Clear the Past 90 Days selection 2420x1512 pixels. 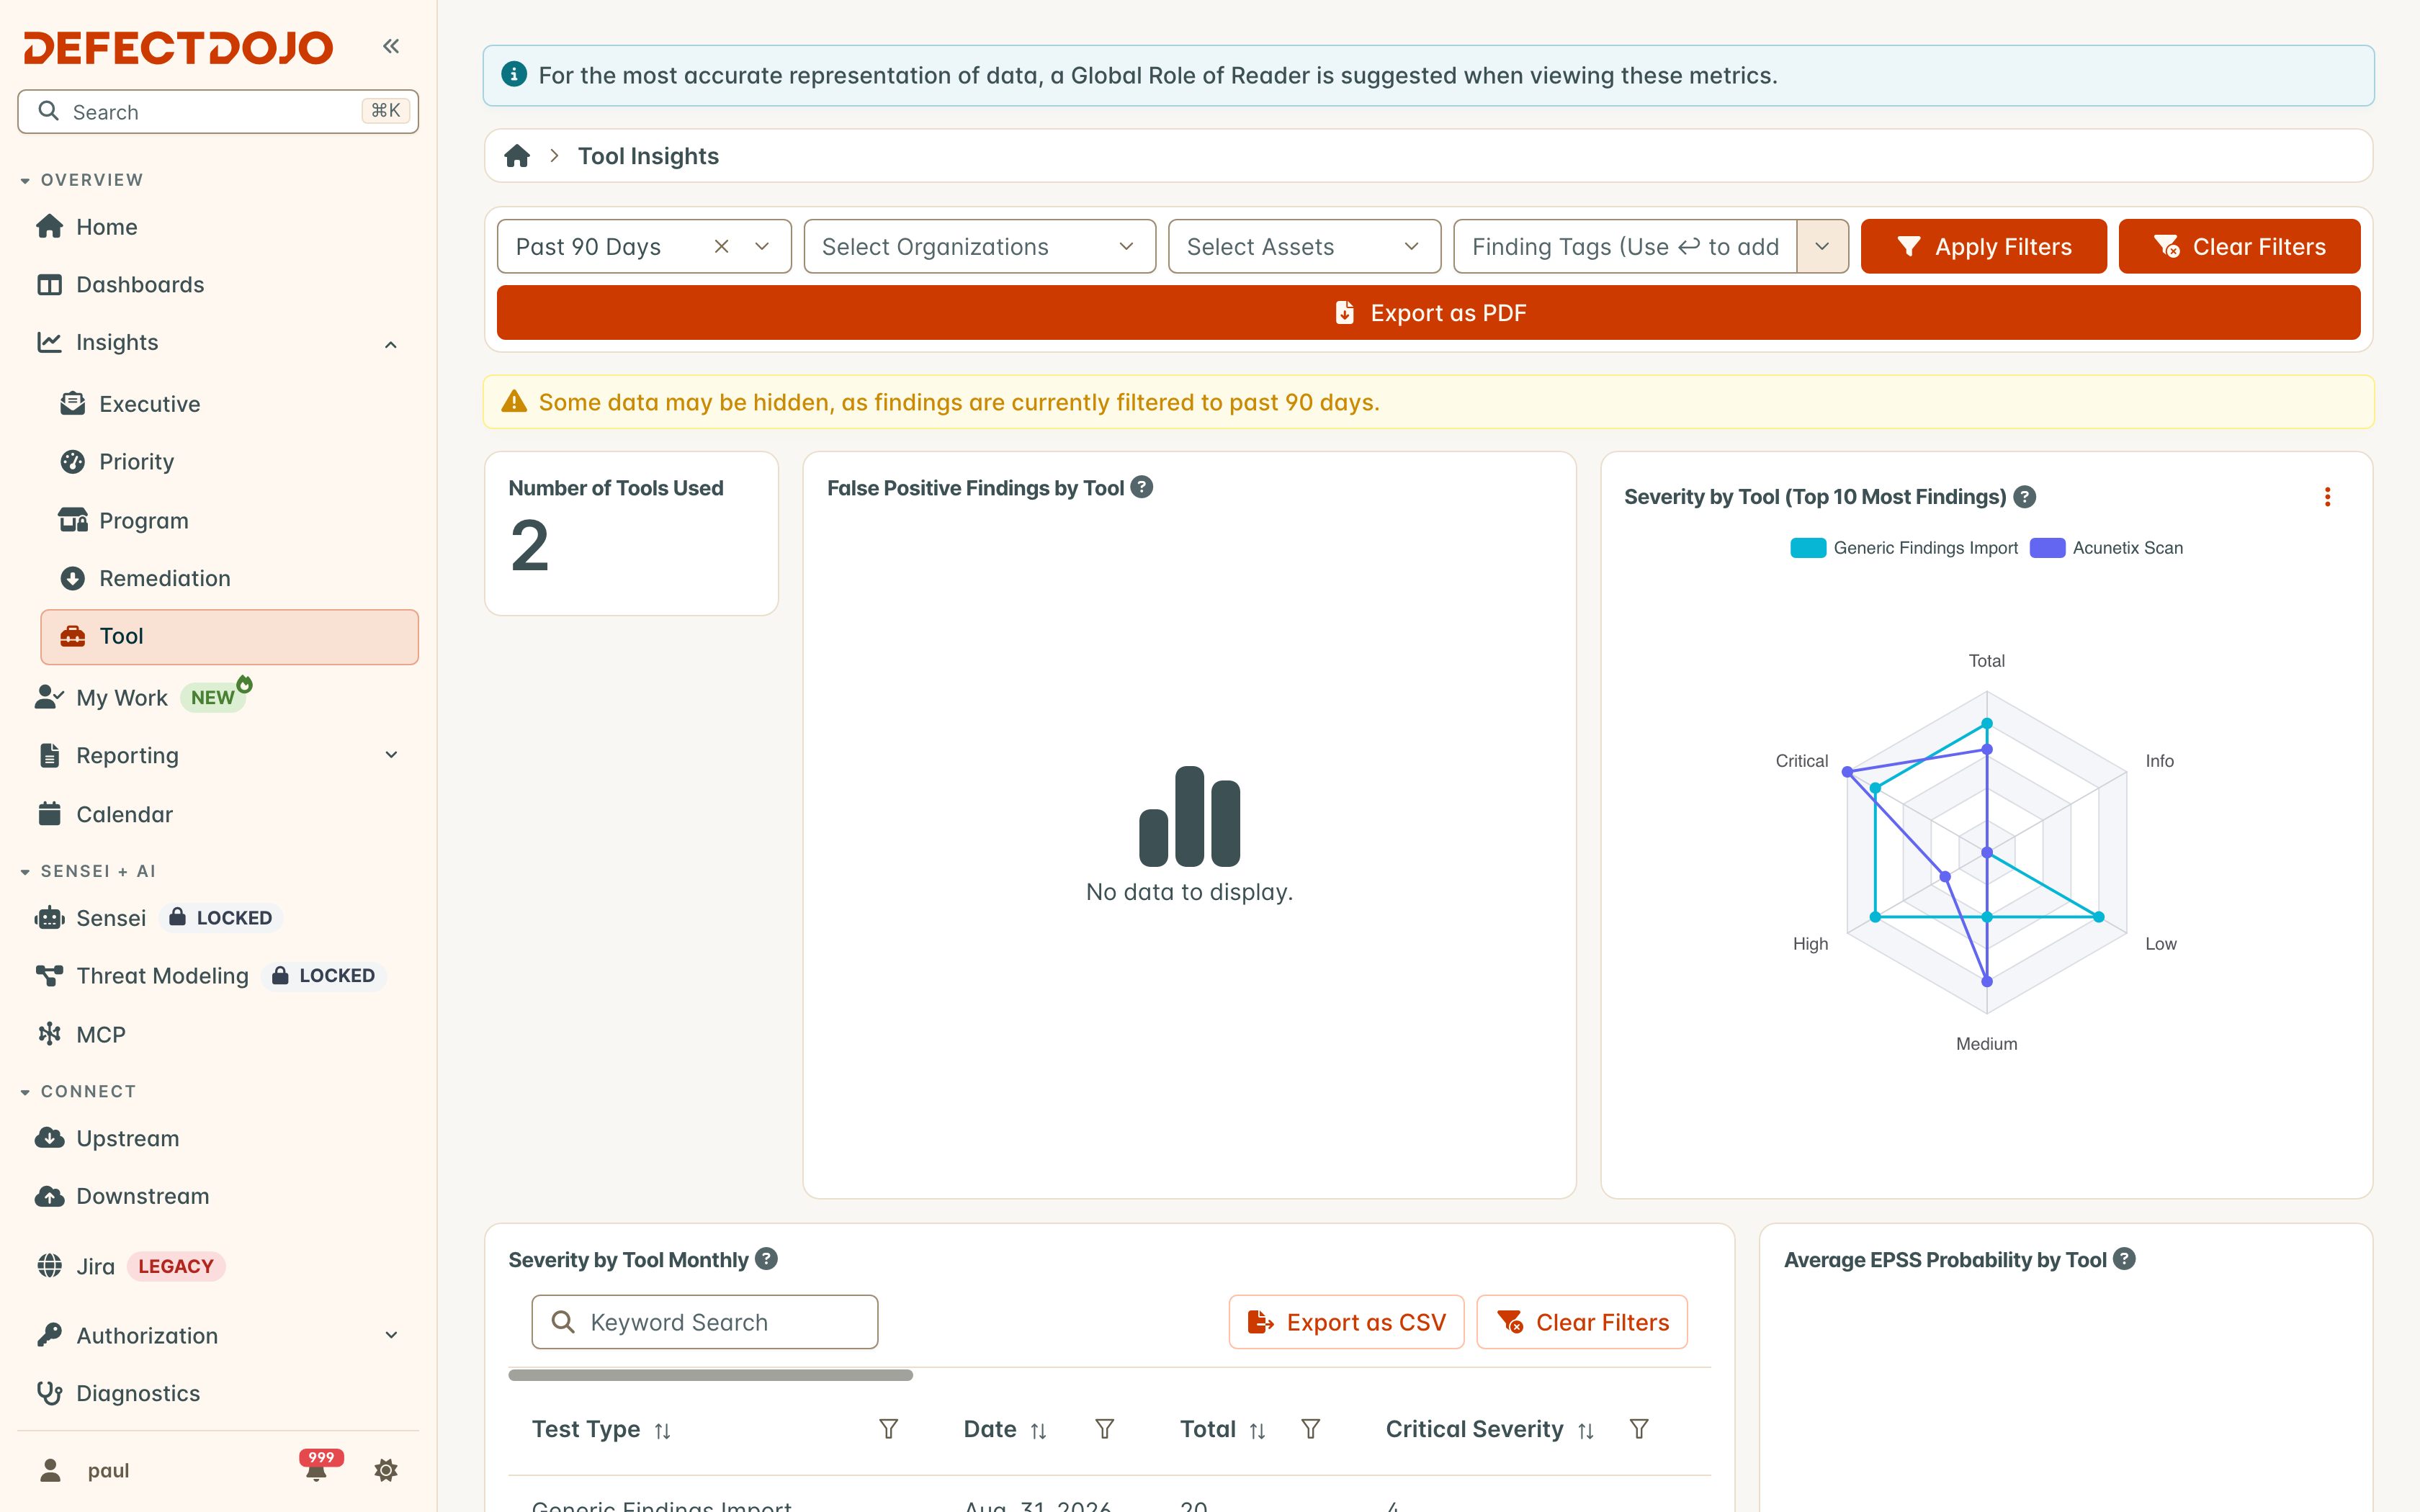(721, 246)
